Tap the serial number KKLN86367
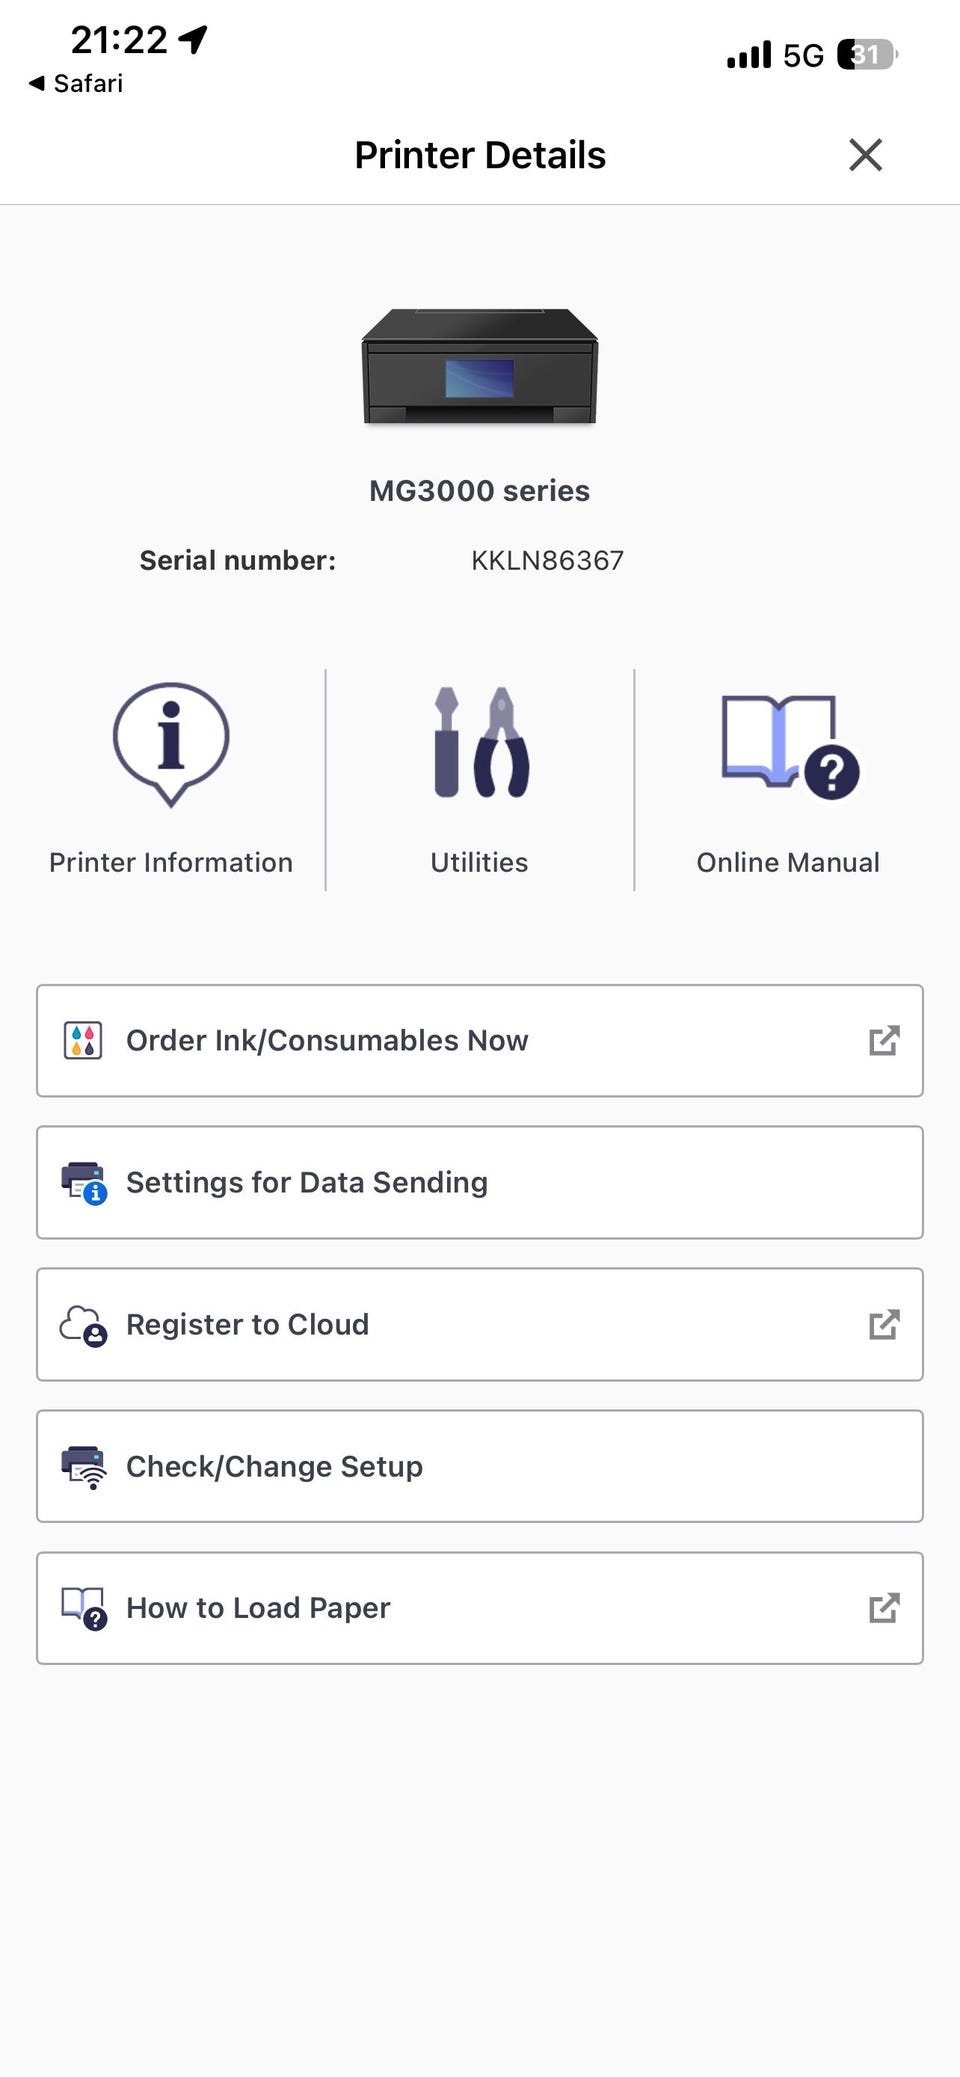960x2077 pixels. [x=547, y=560]
